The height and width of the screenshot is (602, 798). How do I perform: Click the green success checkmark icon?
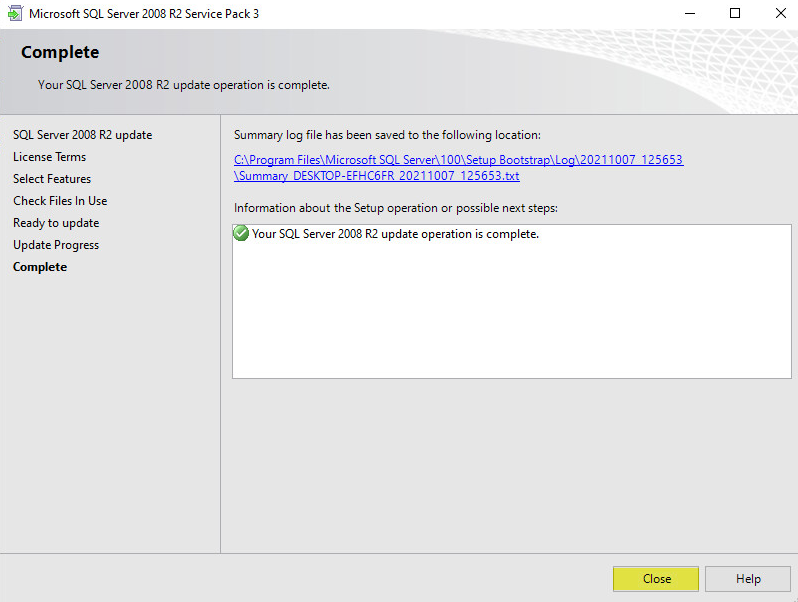pyautogui.click(x=241, y=233)
